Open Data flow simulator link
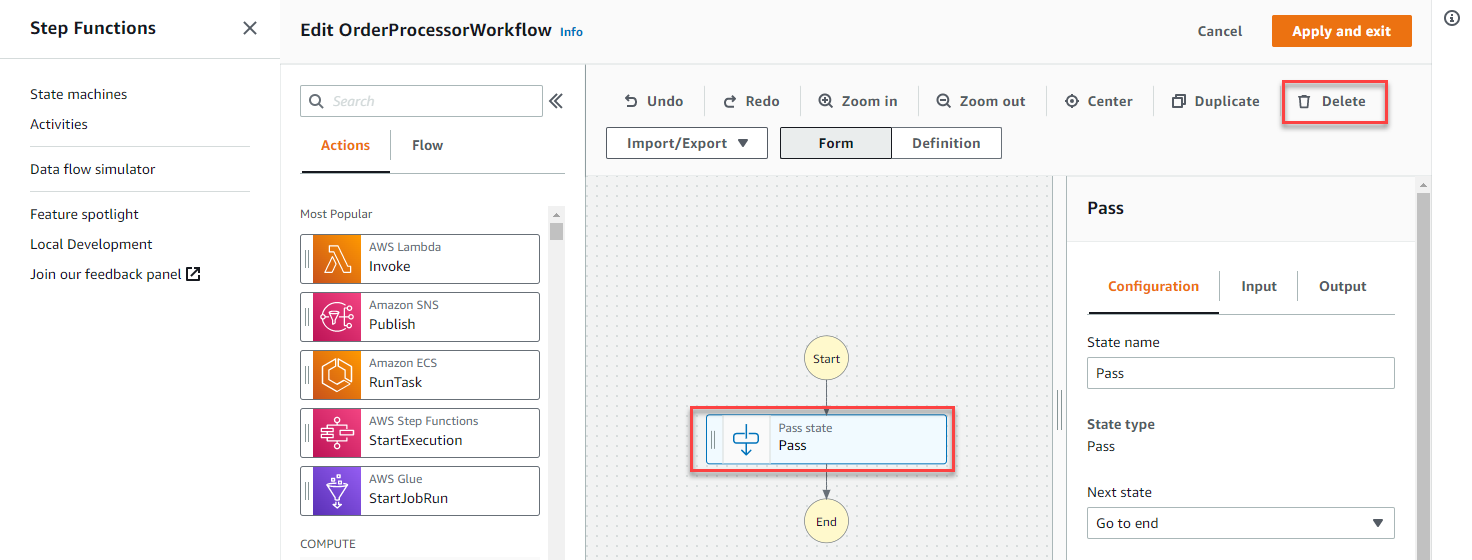The width and height of the screenshot is (1472, 560). tap(93, 169)
